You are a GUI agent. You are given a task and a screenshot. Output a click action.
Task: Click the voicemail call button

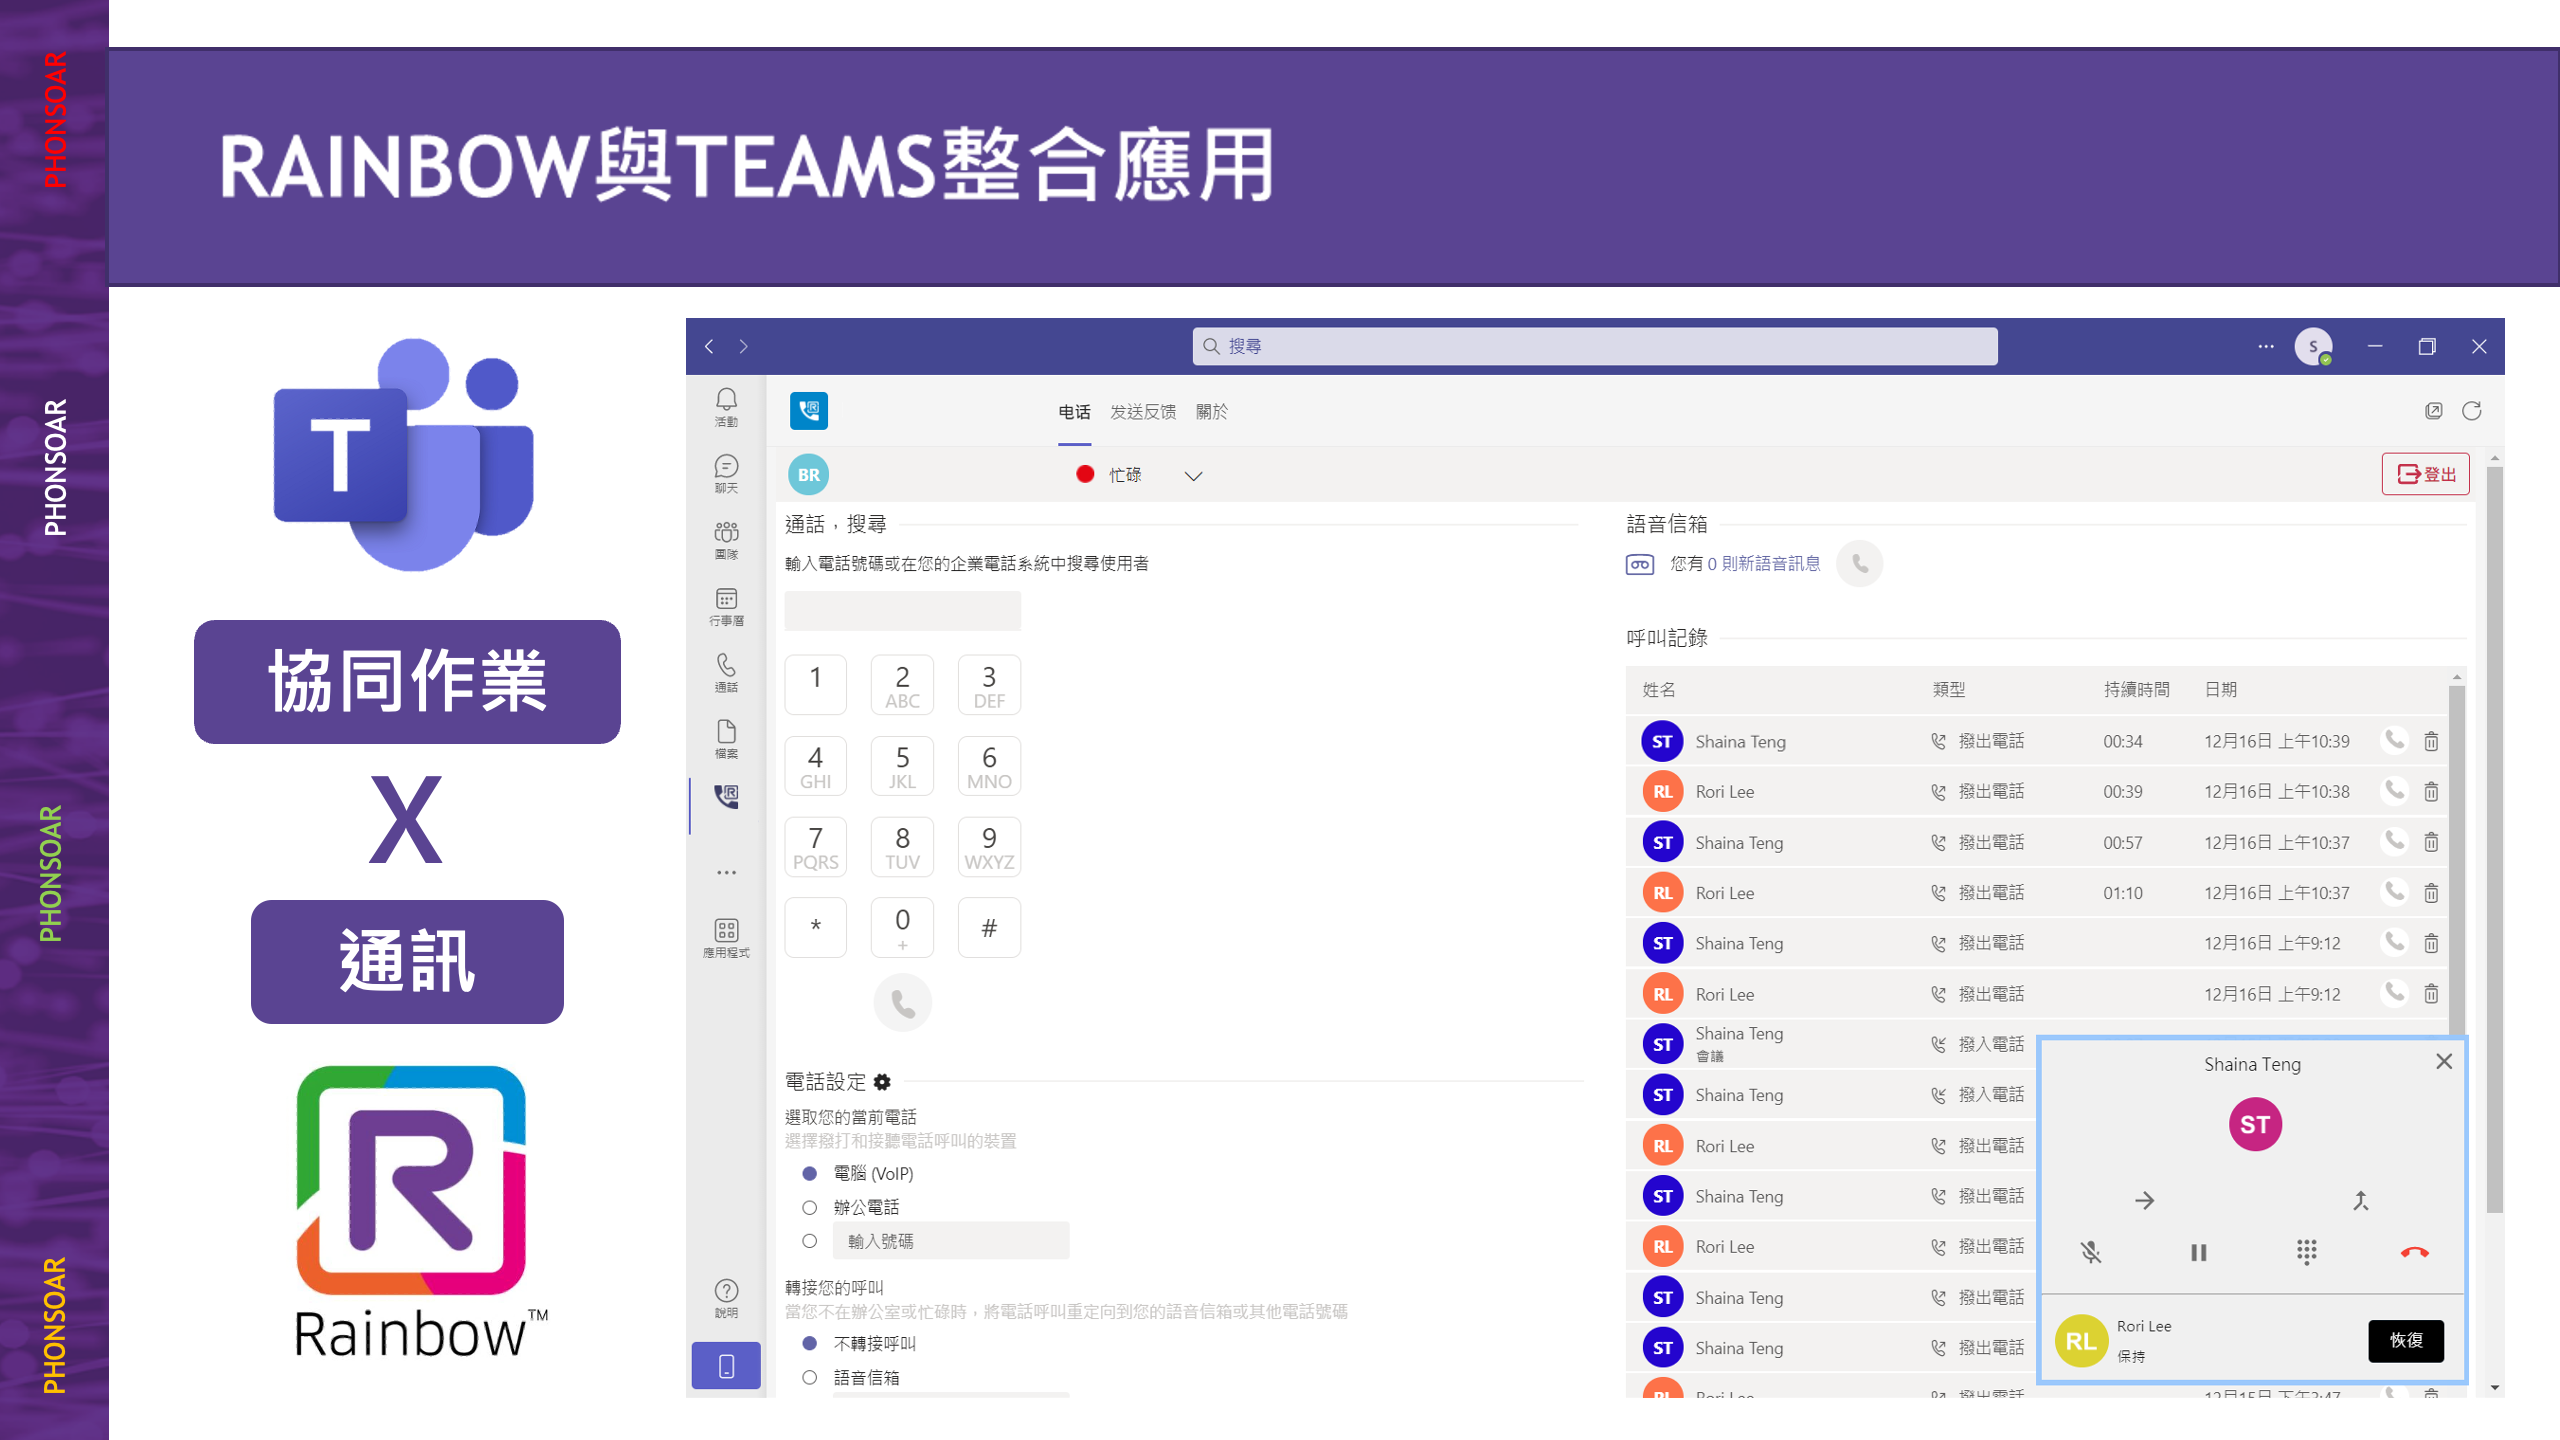pyautogui.click(x=1860, y=564)
